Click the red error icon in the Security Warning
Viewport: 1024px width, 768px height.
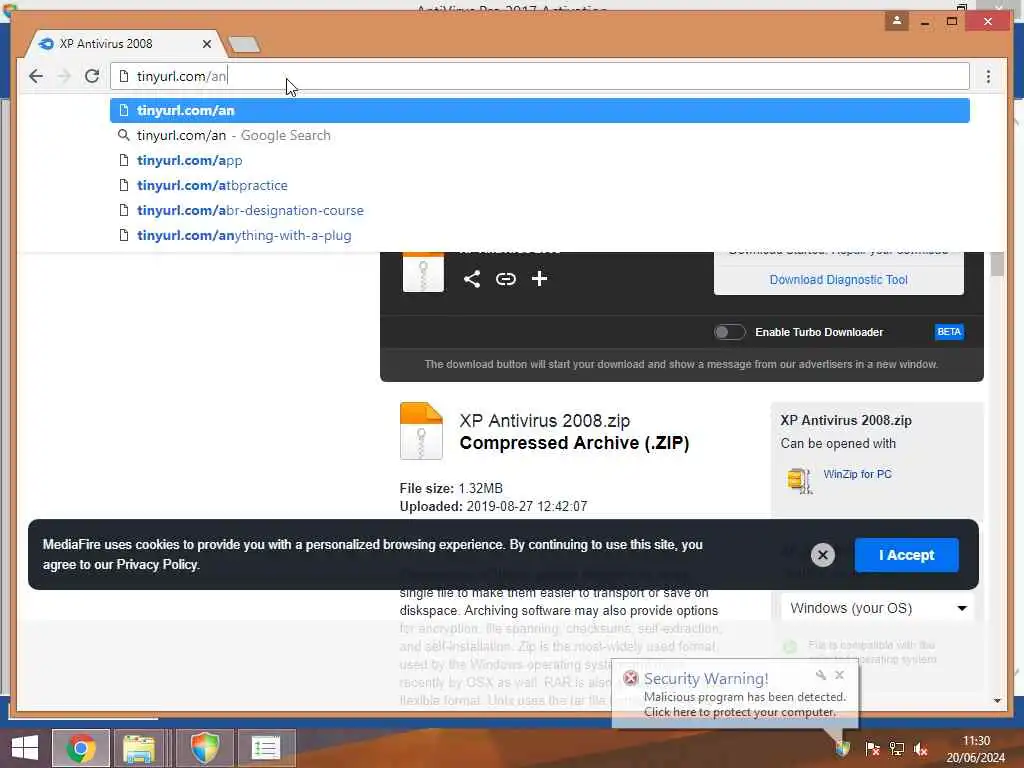630,678
